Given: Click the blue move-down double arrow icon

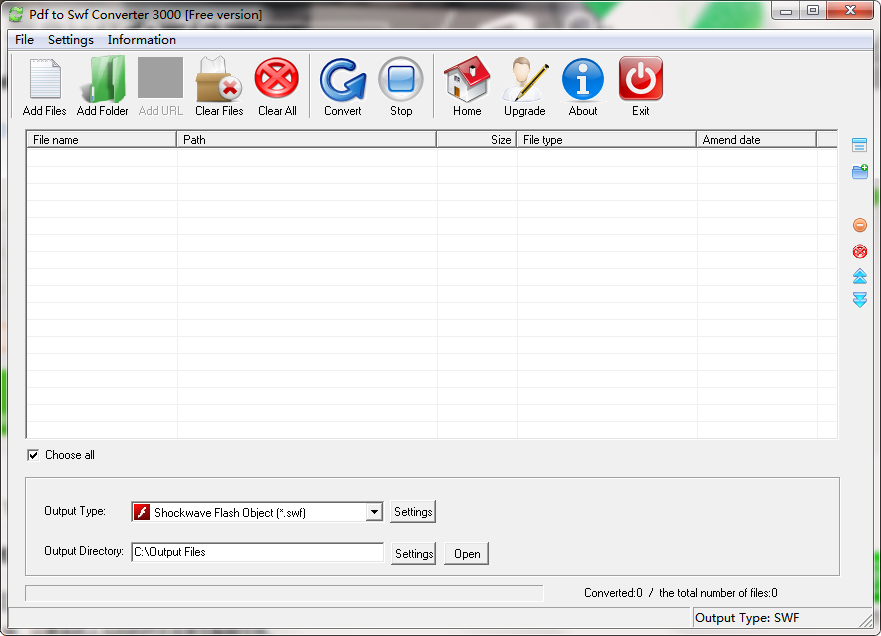Looking at the screenshot, I should (x=860, y=300).
